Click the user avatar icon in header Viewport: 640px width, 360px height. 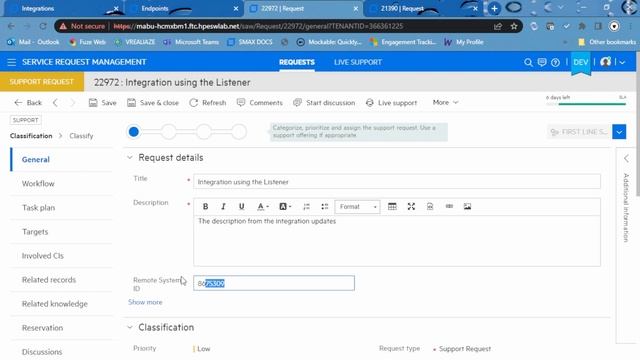[606, 62]
